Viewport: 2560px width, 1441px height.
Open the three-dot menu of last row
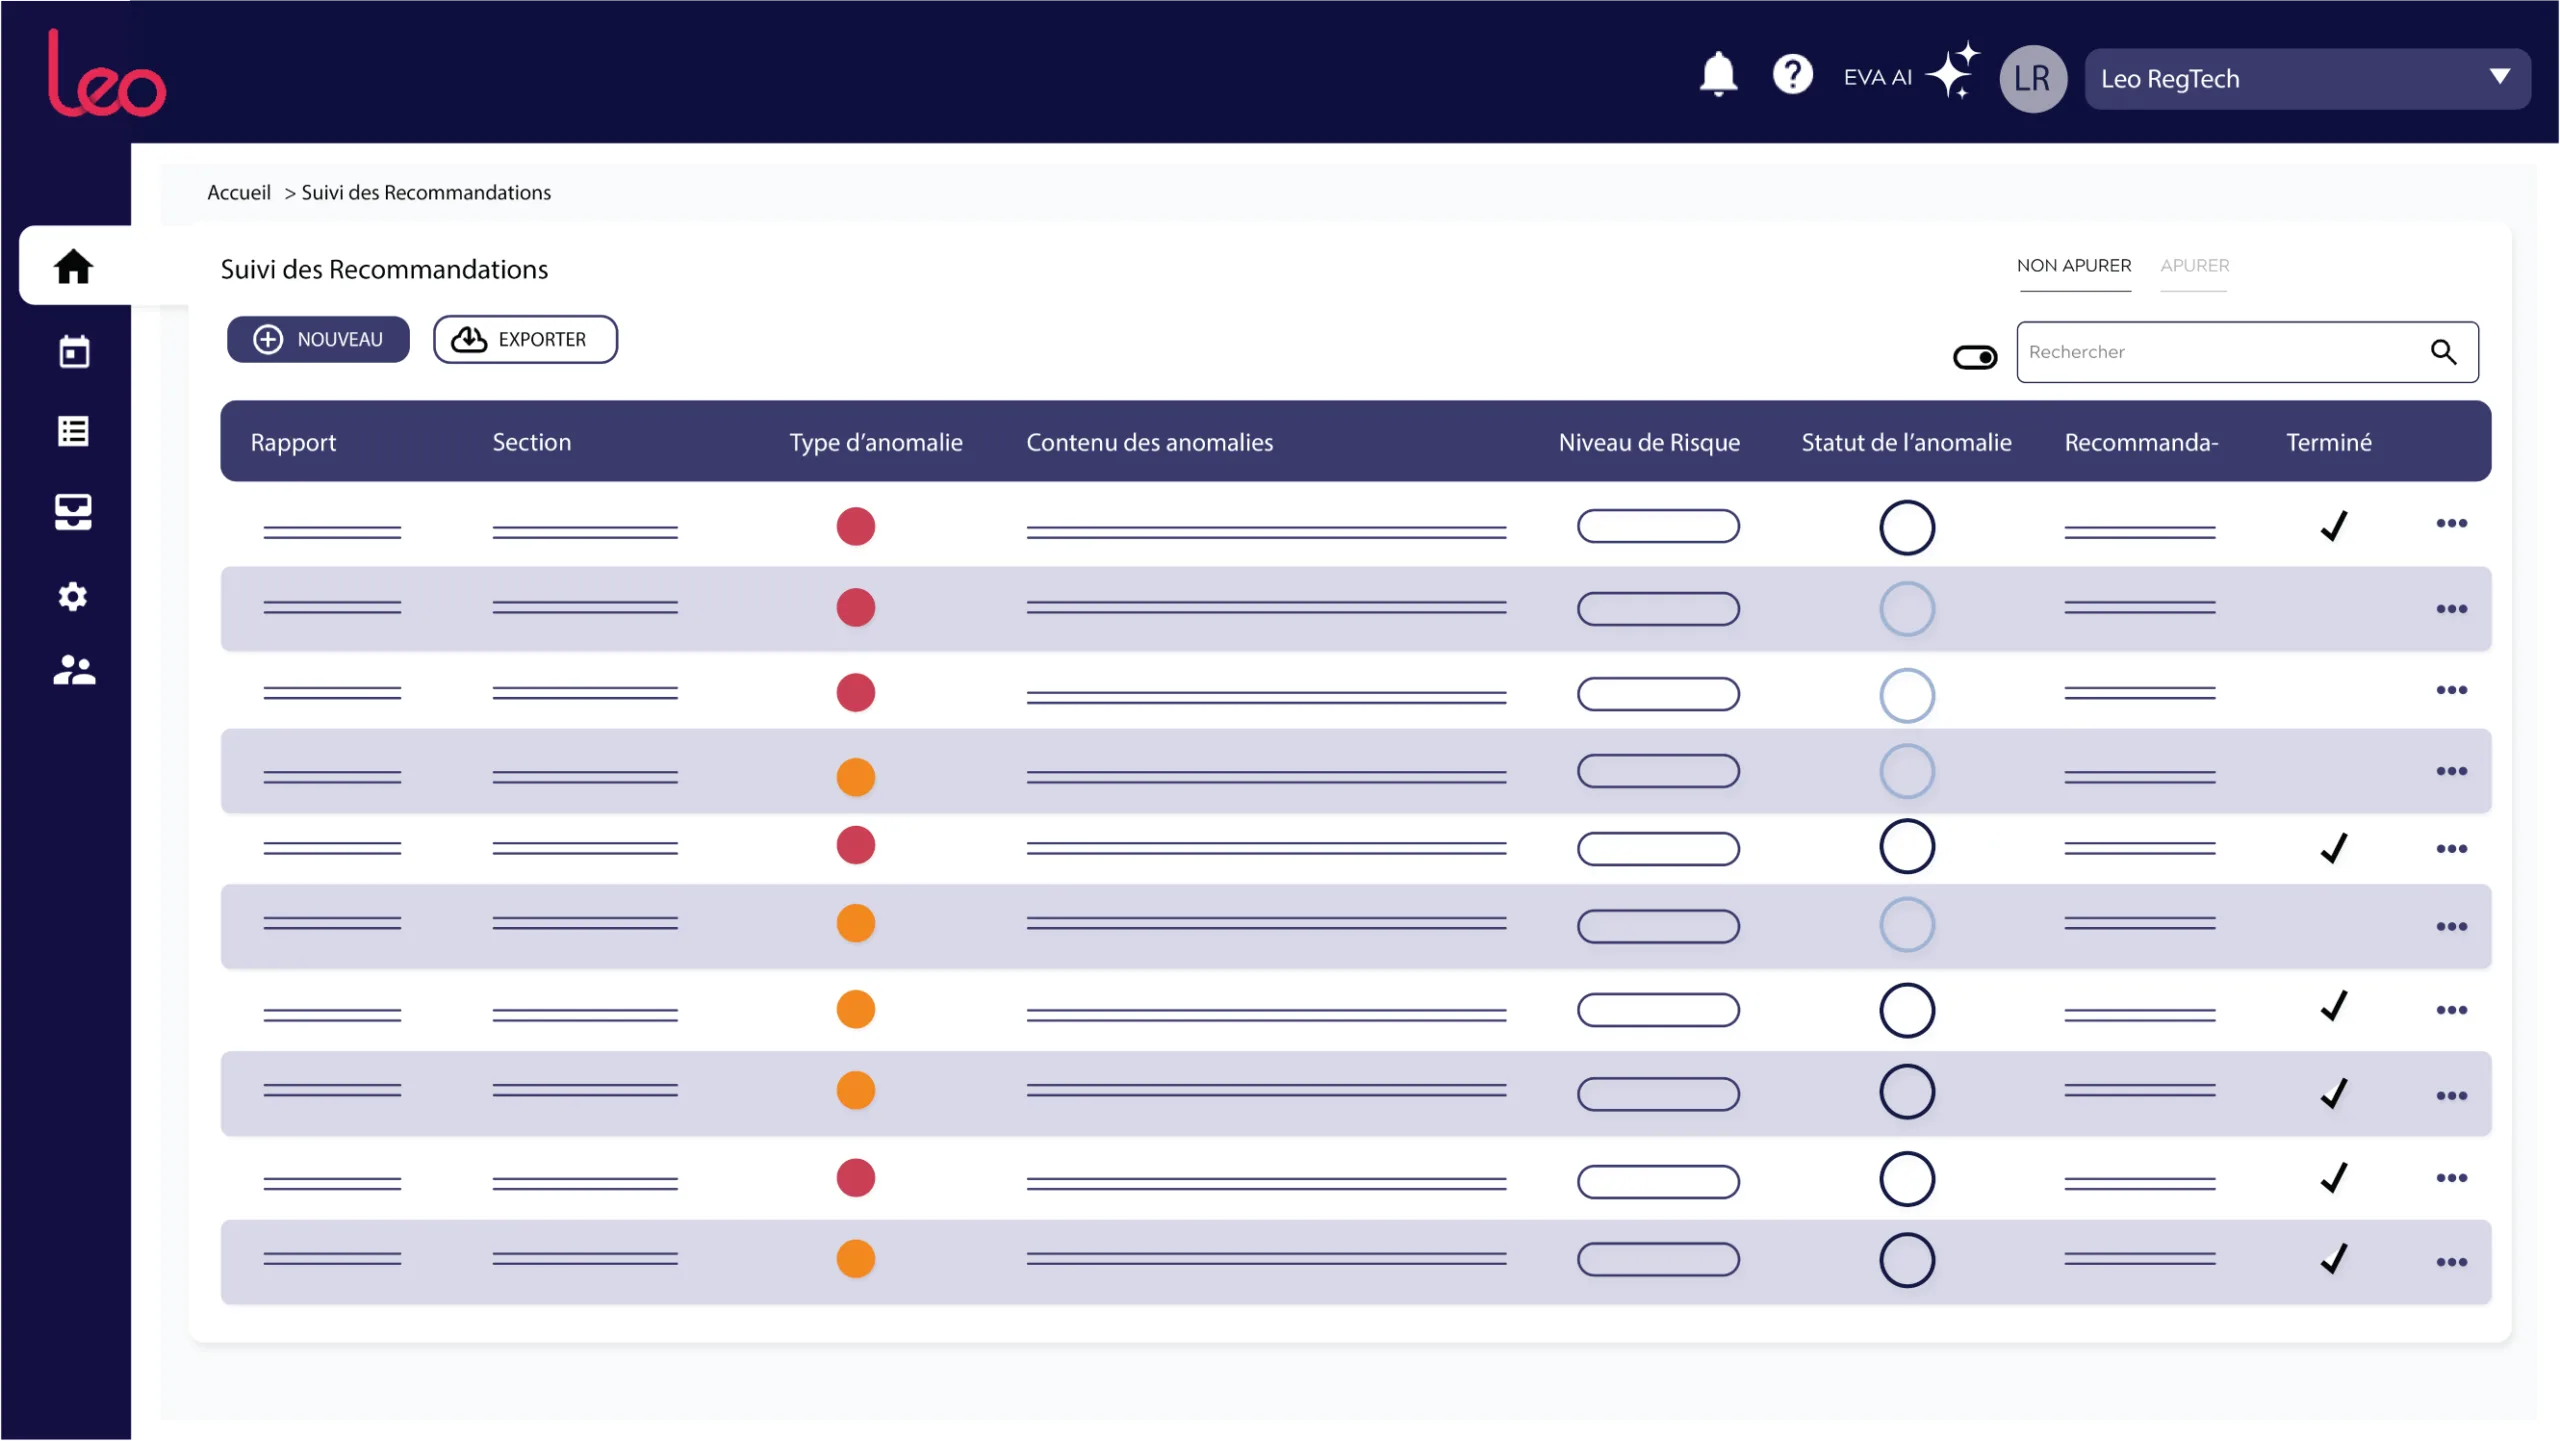[2452, 1262]
